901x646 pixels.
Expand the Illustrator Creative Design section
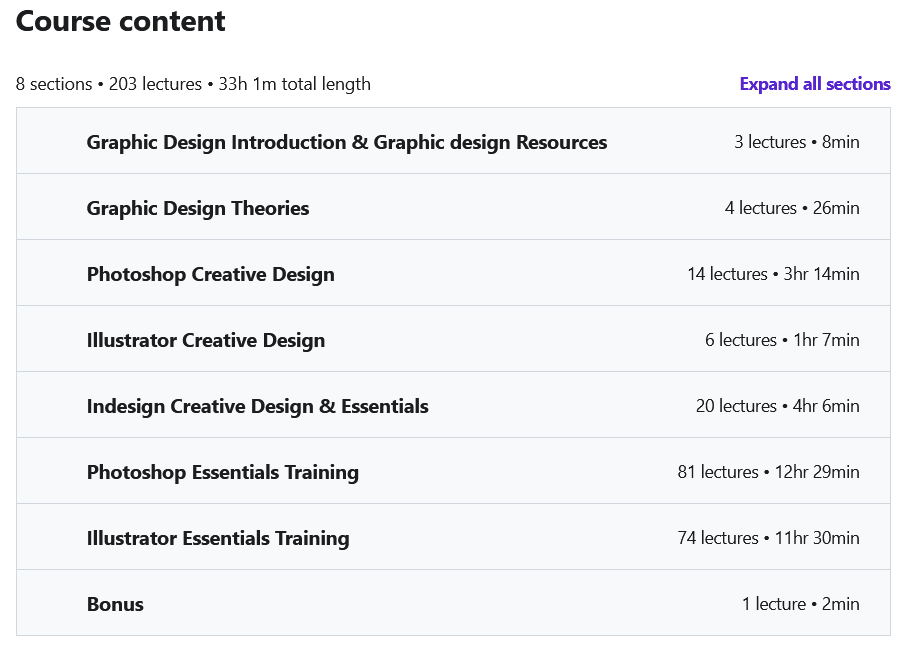(453, 339)
